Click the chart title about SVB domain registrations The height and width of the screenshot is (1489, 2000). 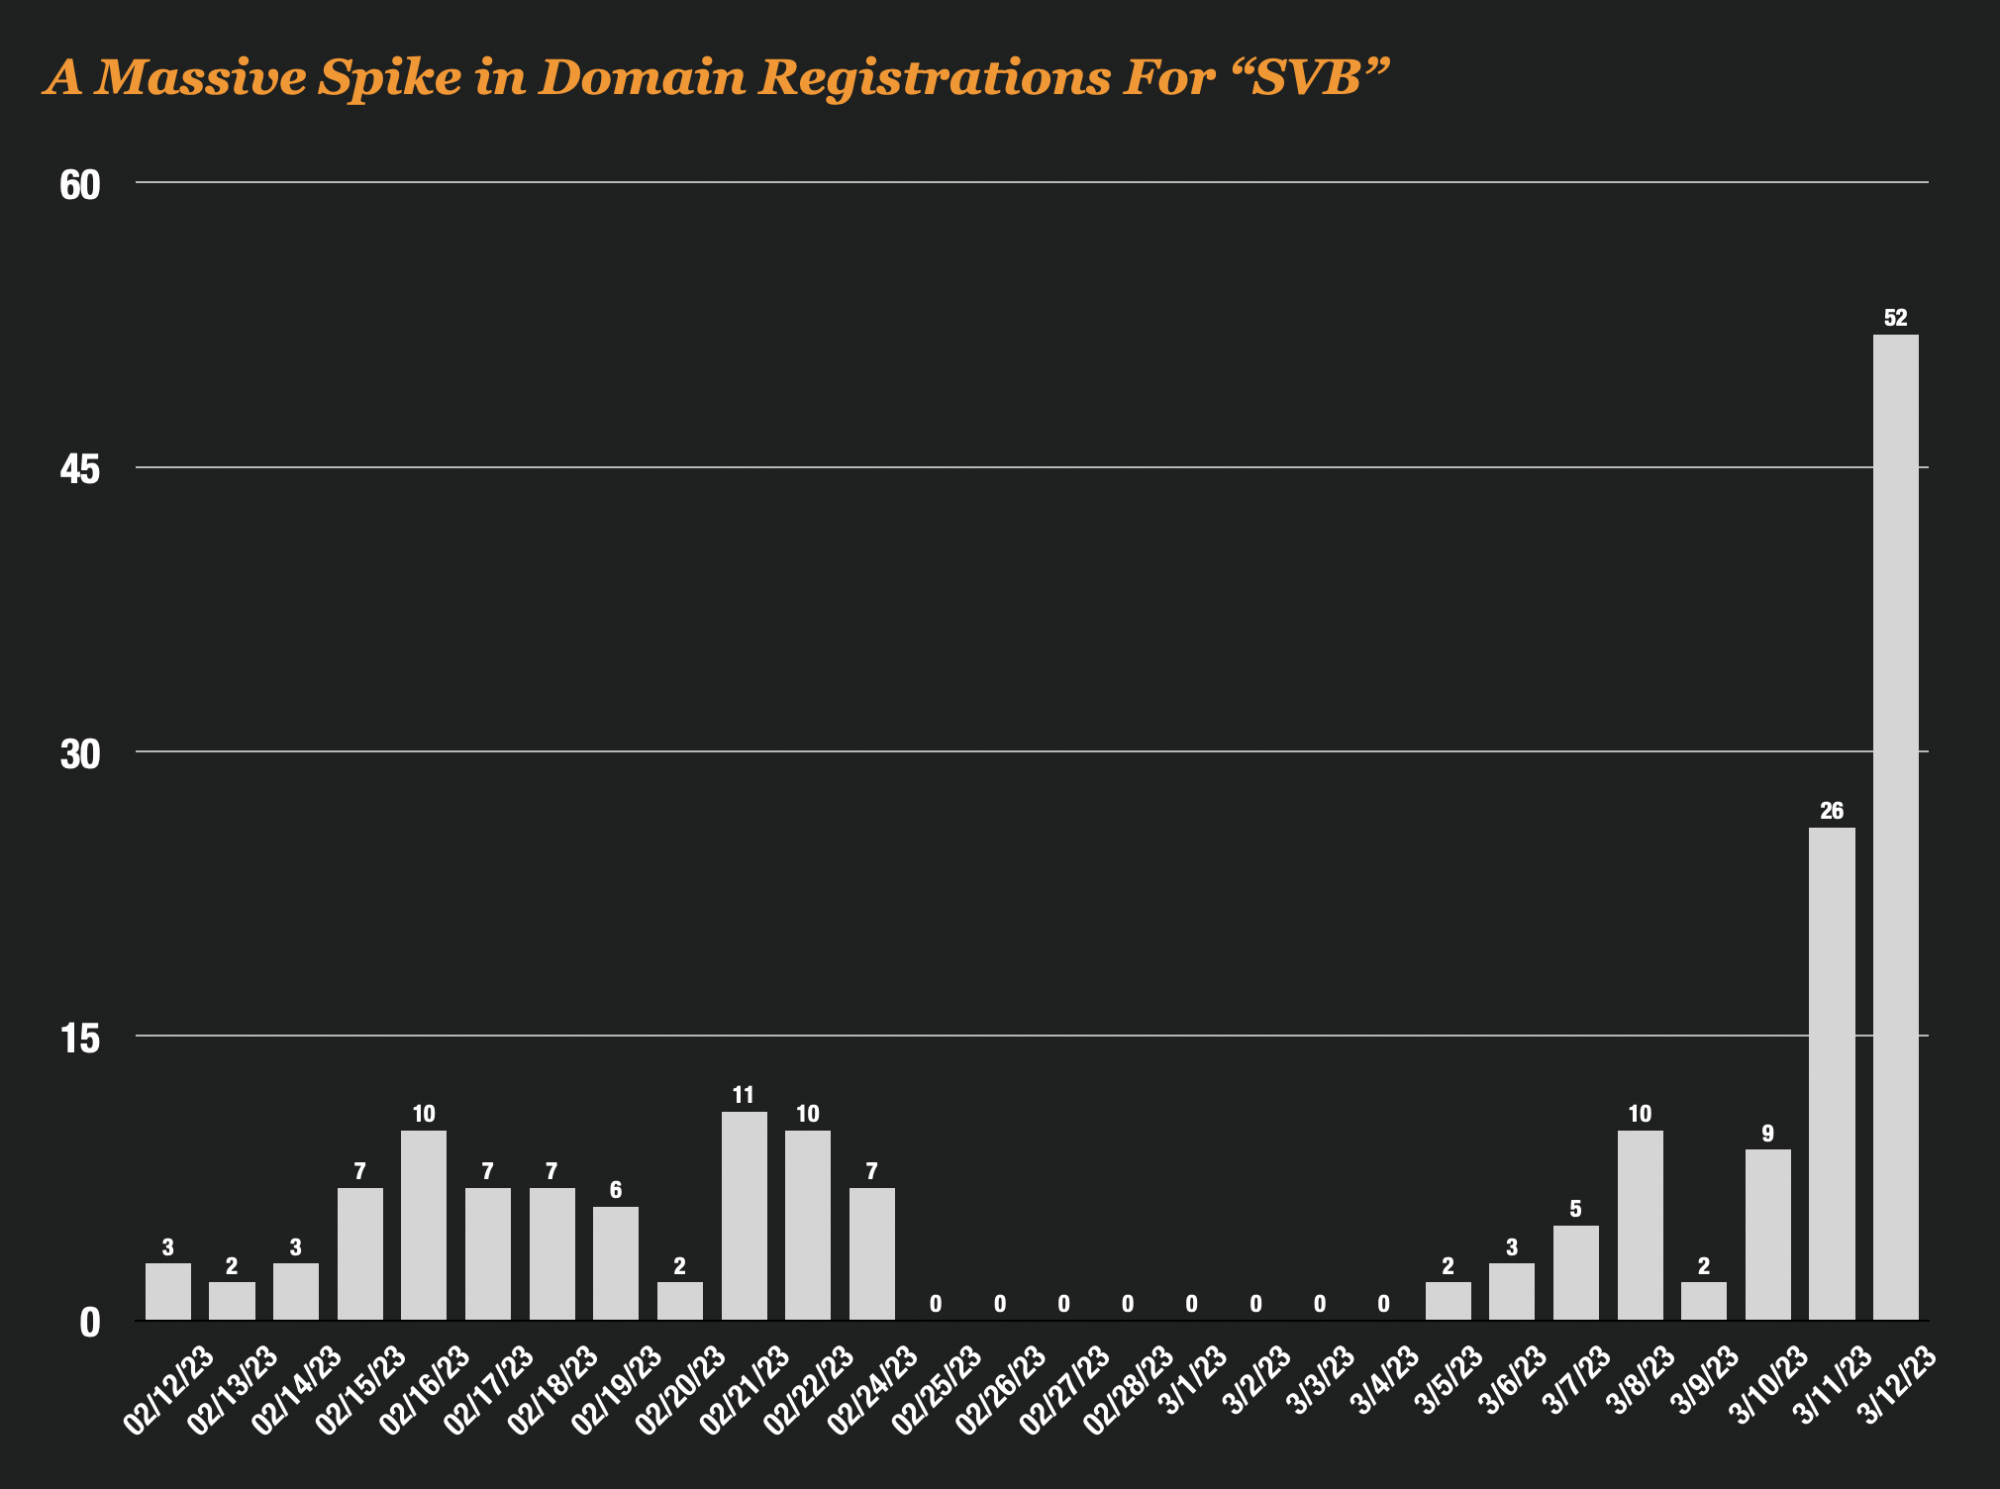click(716, 77)
